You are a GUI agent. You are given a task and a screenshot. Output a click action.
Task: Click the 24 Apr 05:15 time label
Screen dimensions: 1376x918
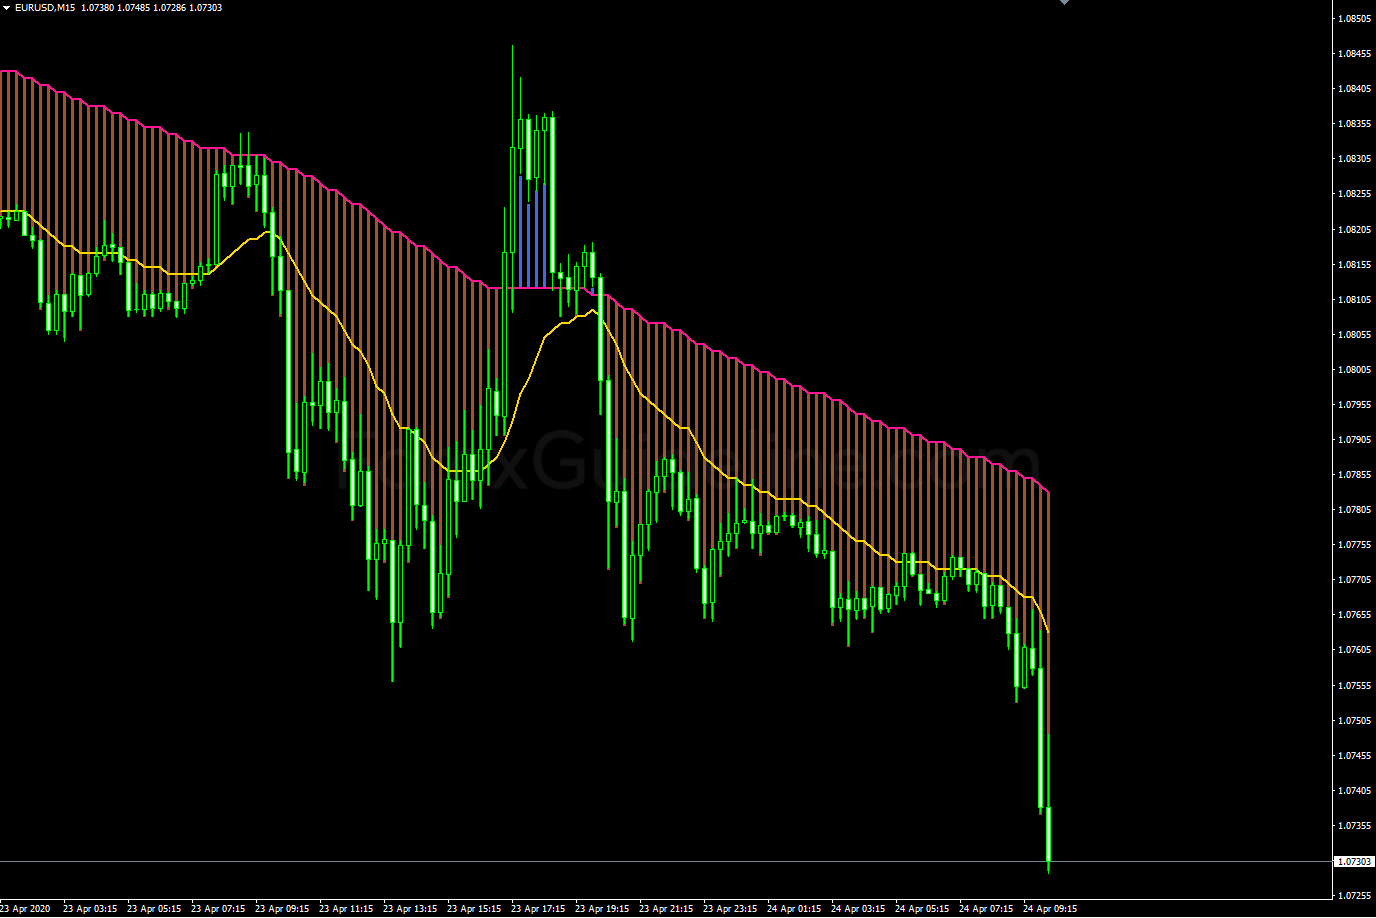click(x=922, y=909)
